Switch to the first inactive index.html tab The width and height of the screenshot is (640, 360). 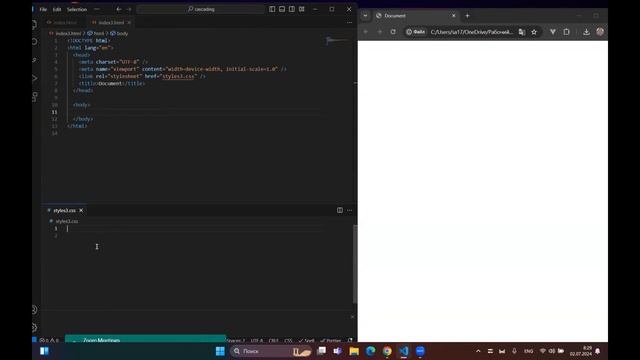65,22
